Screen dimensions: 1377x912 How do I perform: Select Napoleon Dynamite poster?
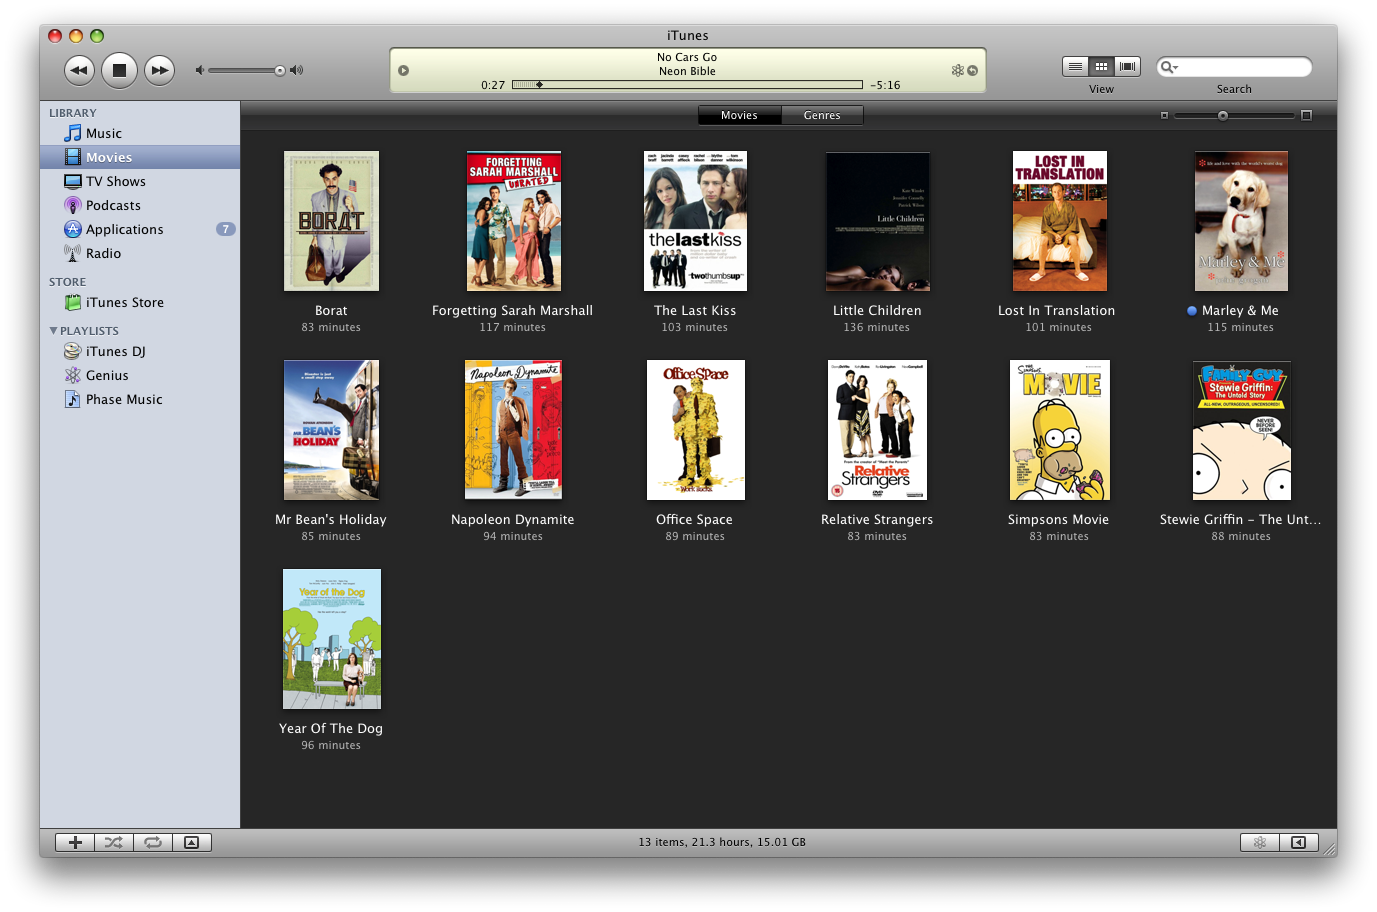click(513, 430)
